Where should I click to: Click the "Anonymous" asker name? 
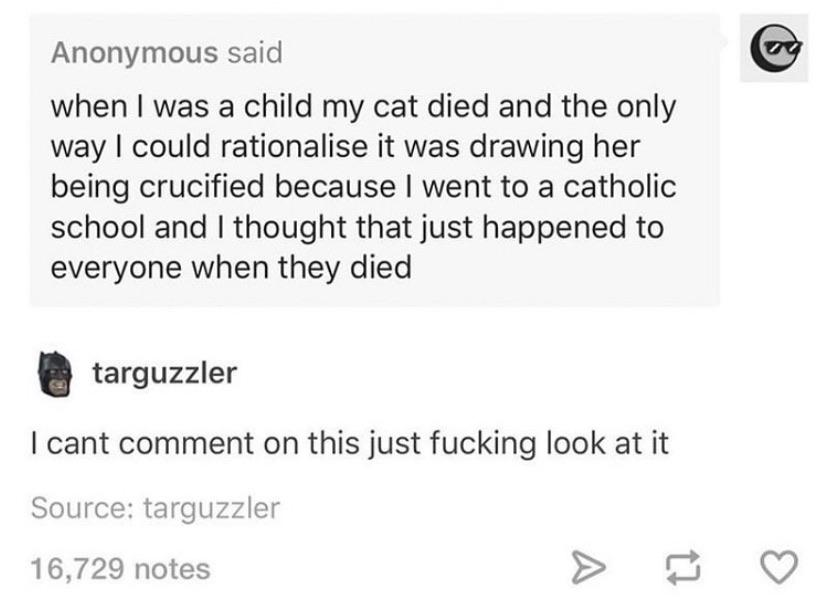134,52
